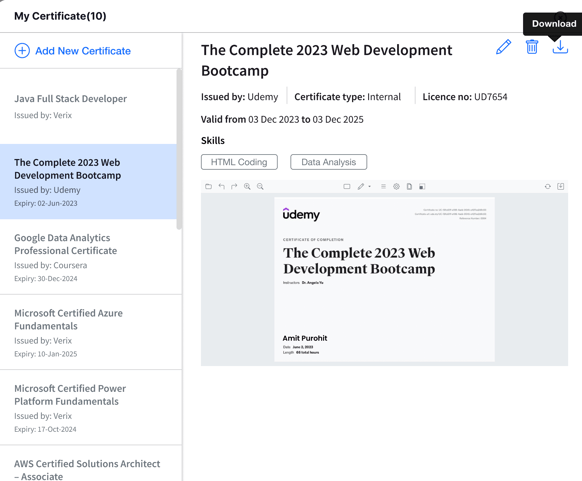The height and width of the screenshot is (481, 582).
Task: Open Microsoft Certified Power Platform Fundamentals
Action: click(91, 408)
